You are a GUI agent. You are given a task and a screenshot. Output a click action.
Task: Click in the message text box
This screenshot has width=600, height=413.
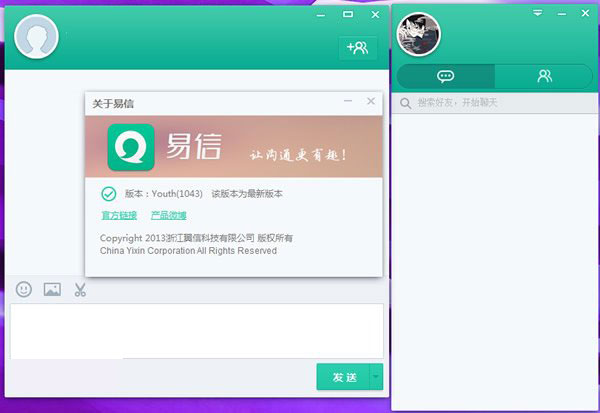click(197, 331)
